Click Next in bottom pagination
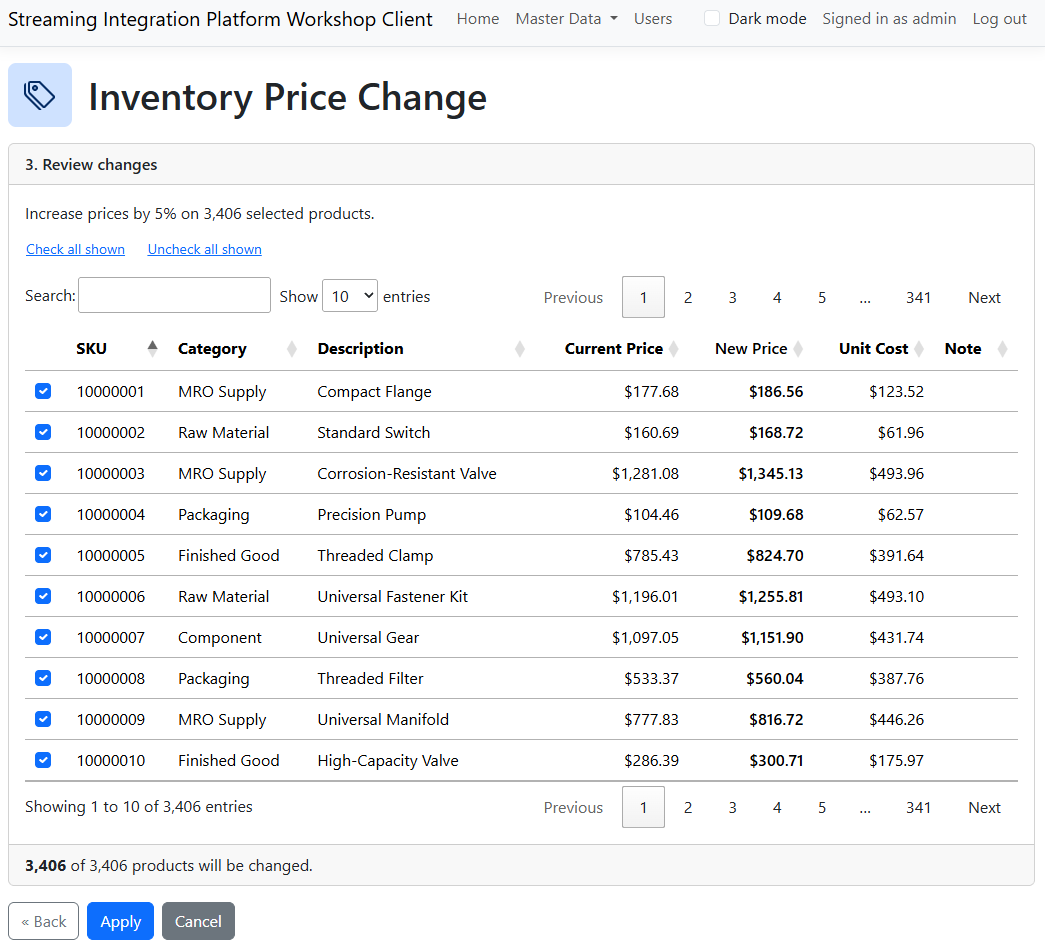 pyautogui.click(x=984, y=807)
